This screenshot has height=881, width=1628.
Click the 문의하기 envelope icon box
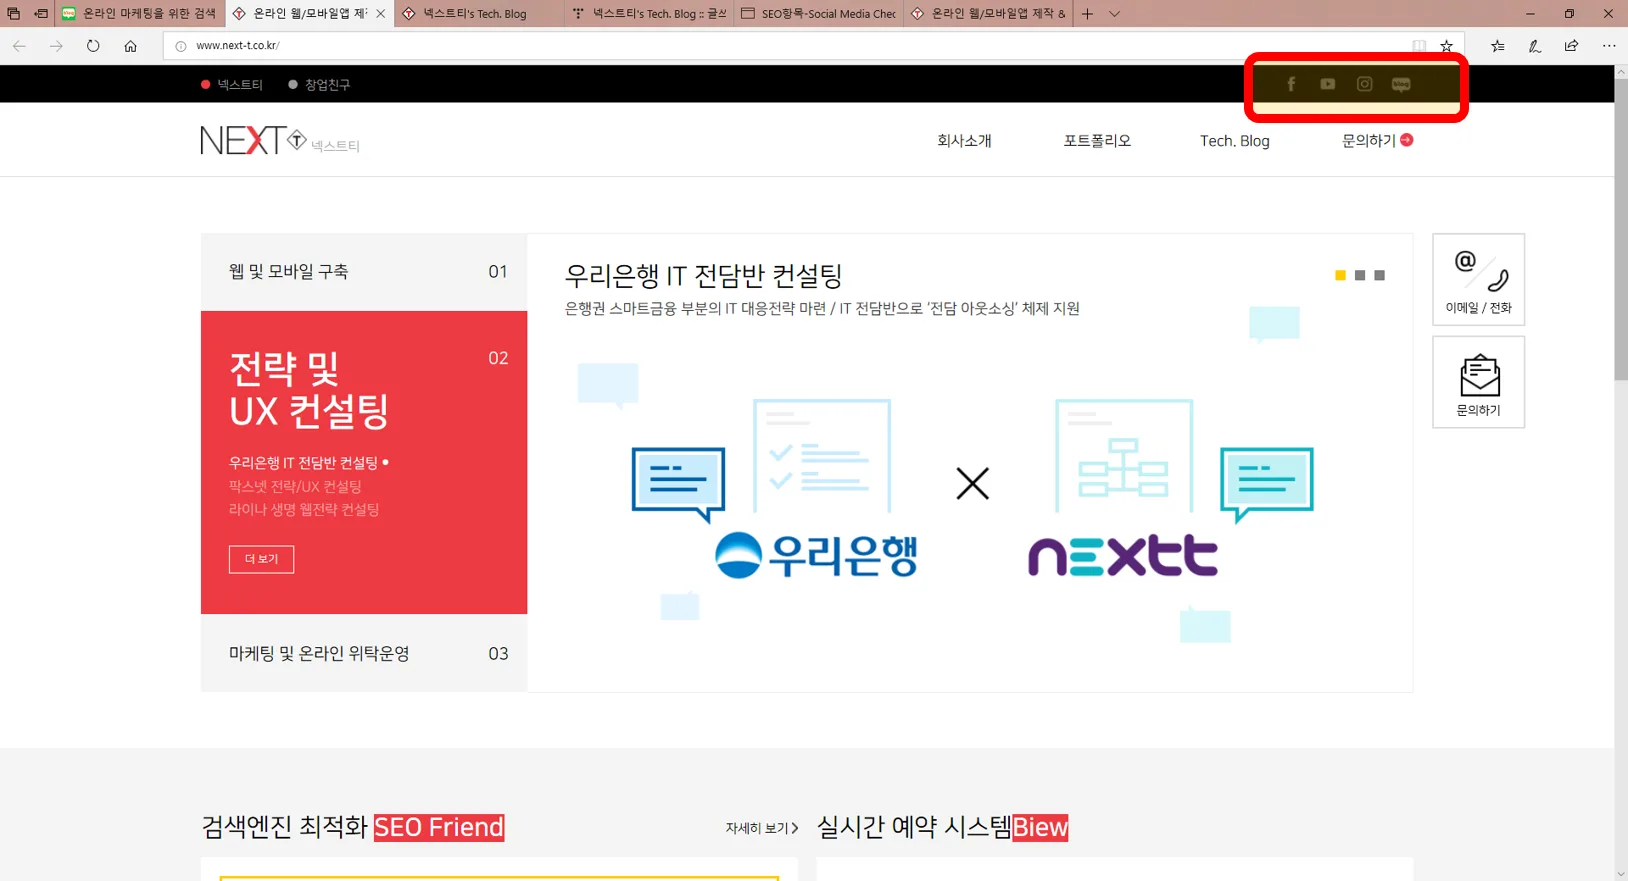[1478, 382]
